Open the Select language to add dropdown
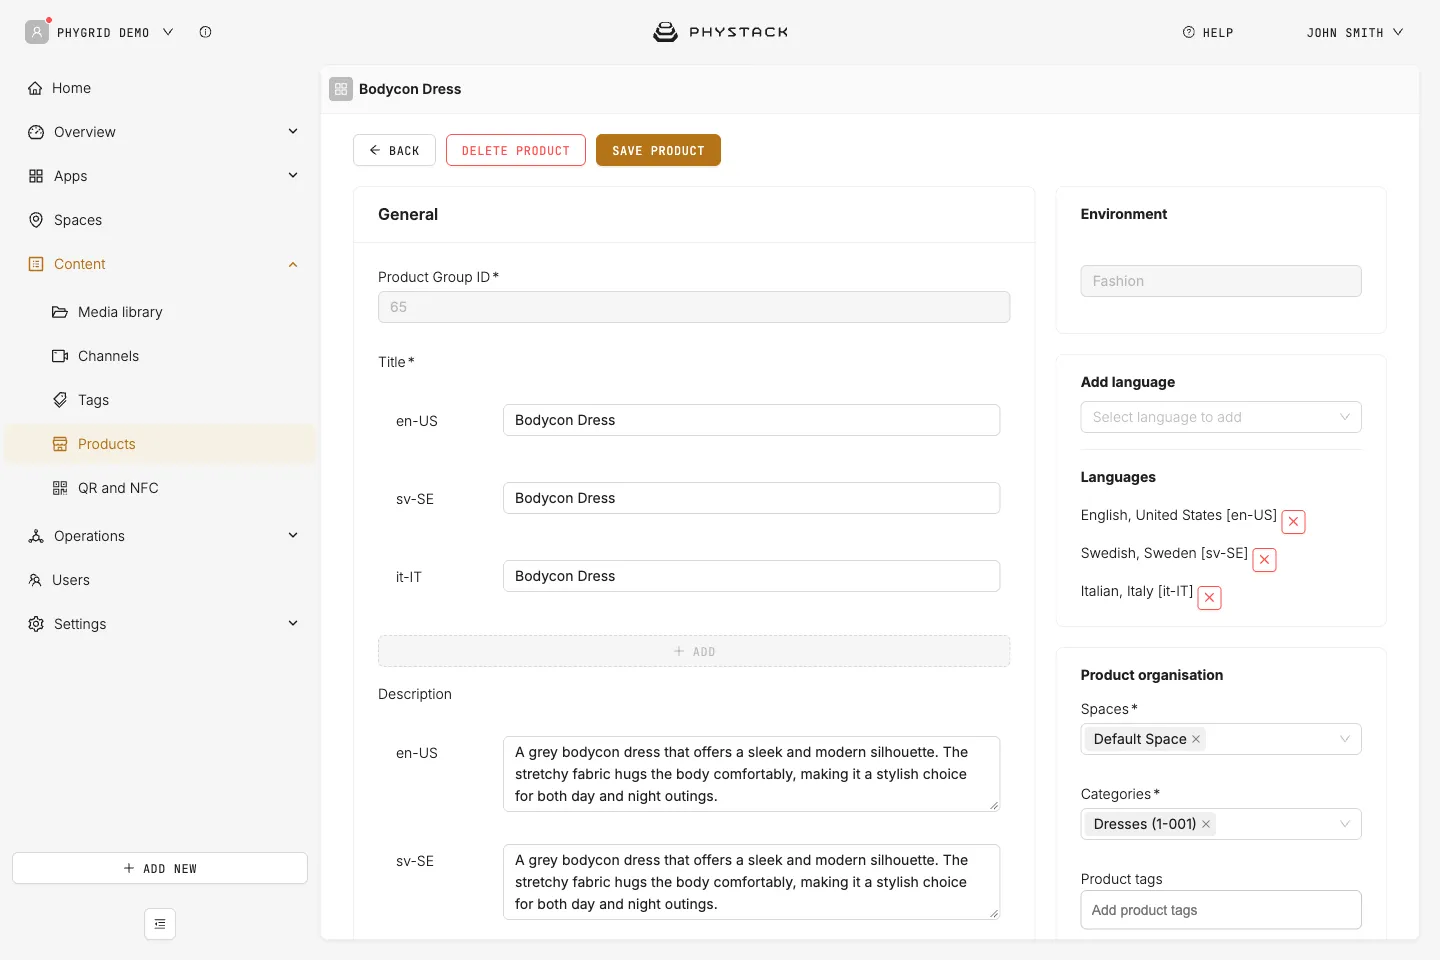The height and width of the screenshot is (960, 1440). pyautogui.click(x=1221, y=417)
